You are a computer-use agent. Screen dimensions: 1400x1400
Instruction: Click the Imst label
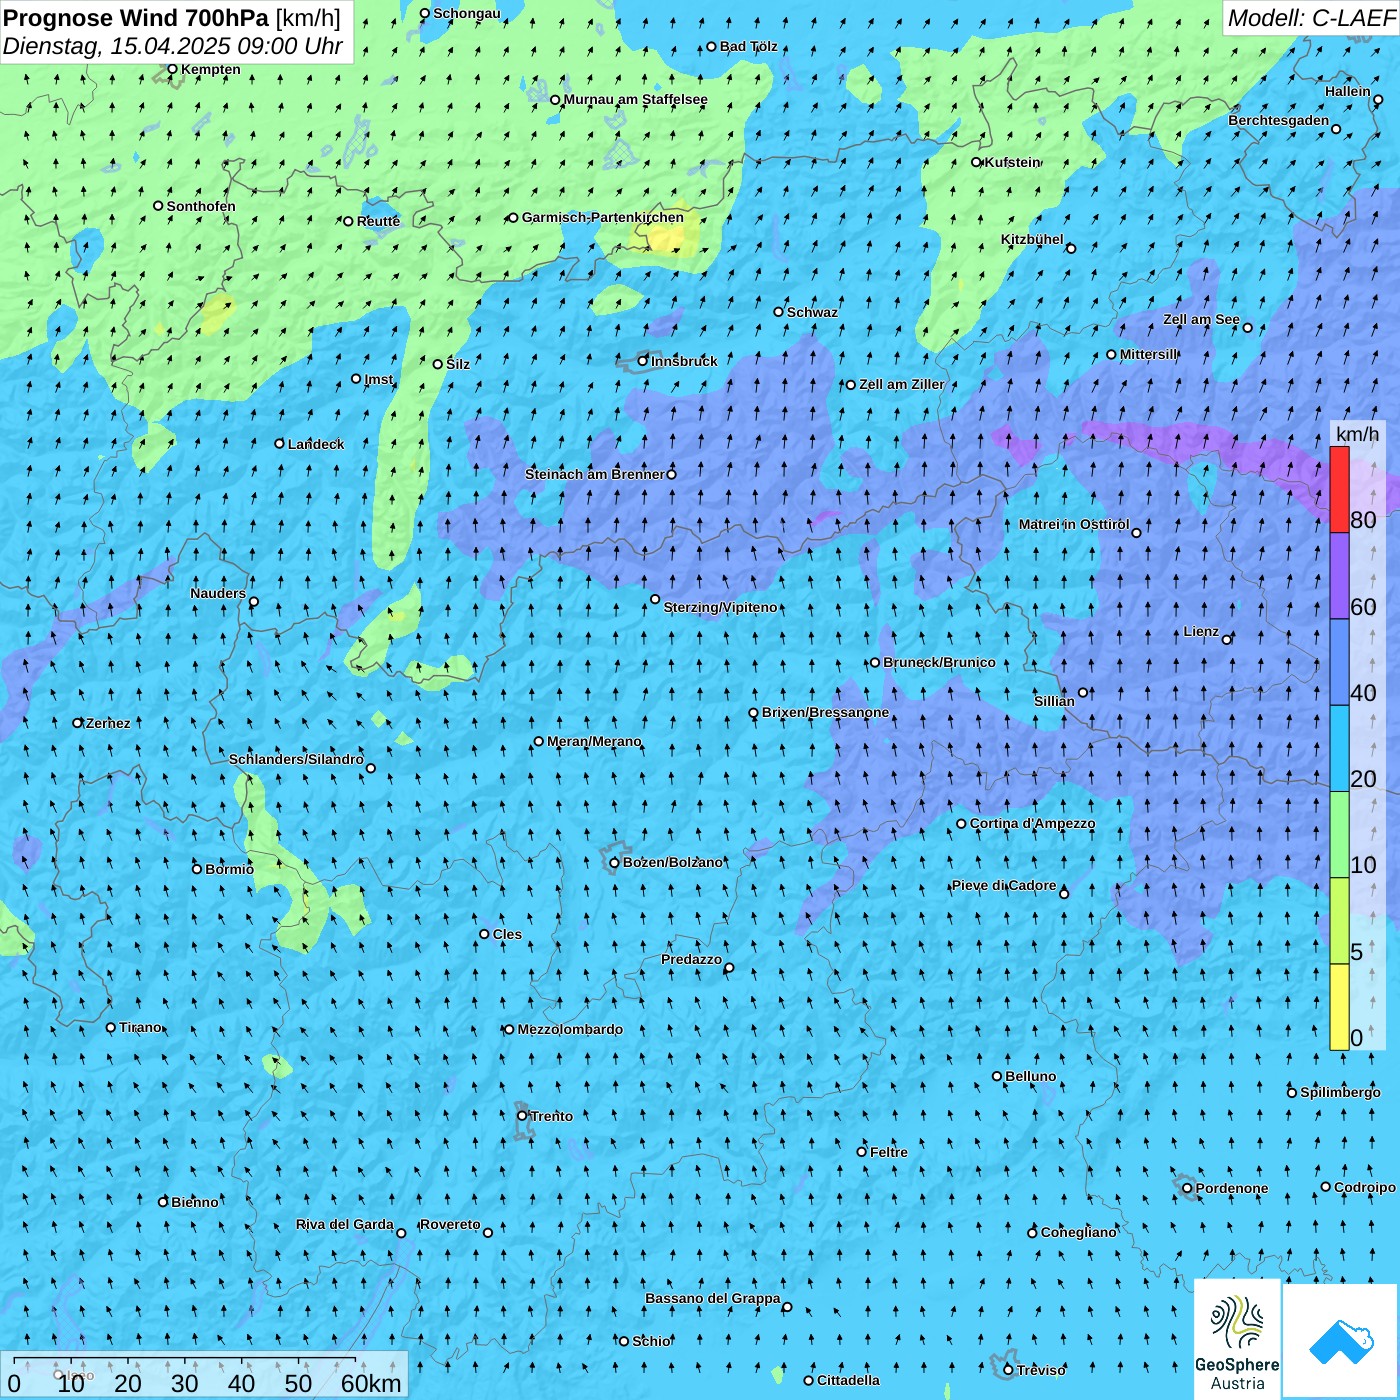(378, 379)
